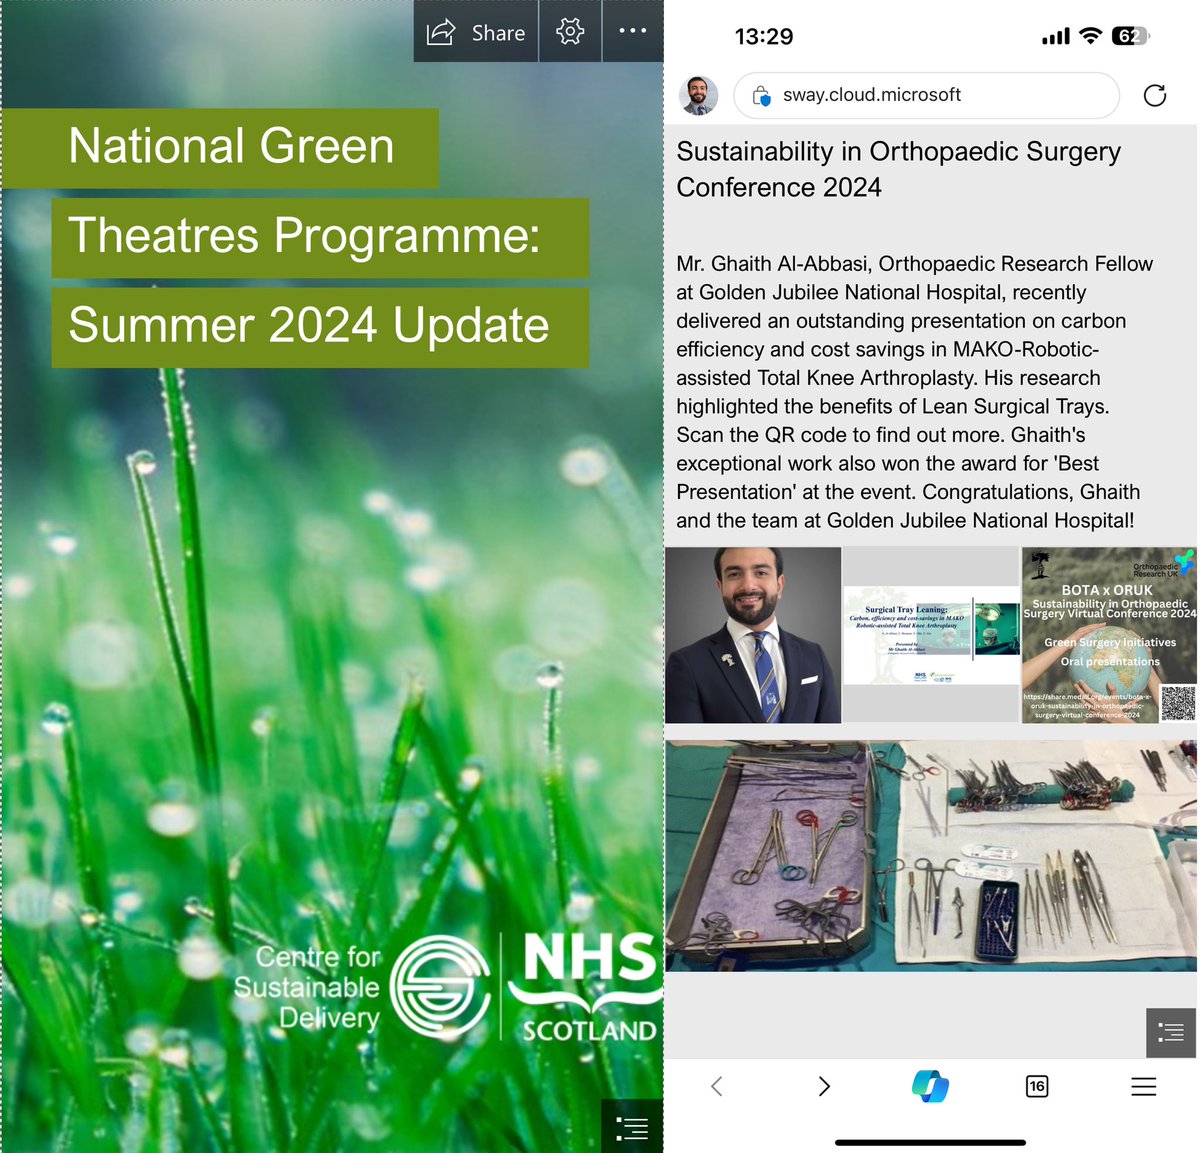Open Sway settings gear icon
The image size is (1200, 1153).
tap(570, 31)
